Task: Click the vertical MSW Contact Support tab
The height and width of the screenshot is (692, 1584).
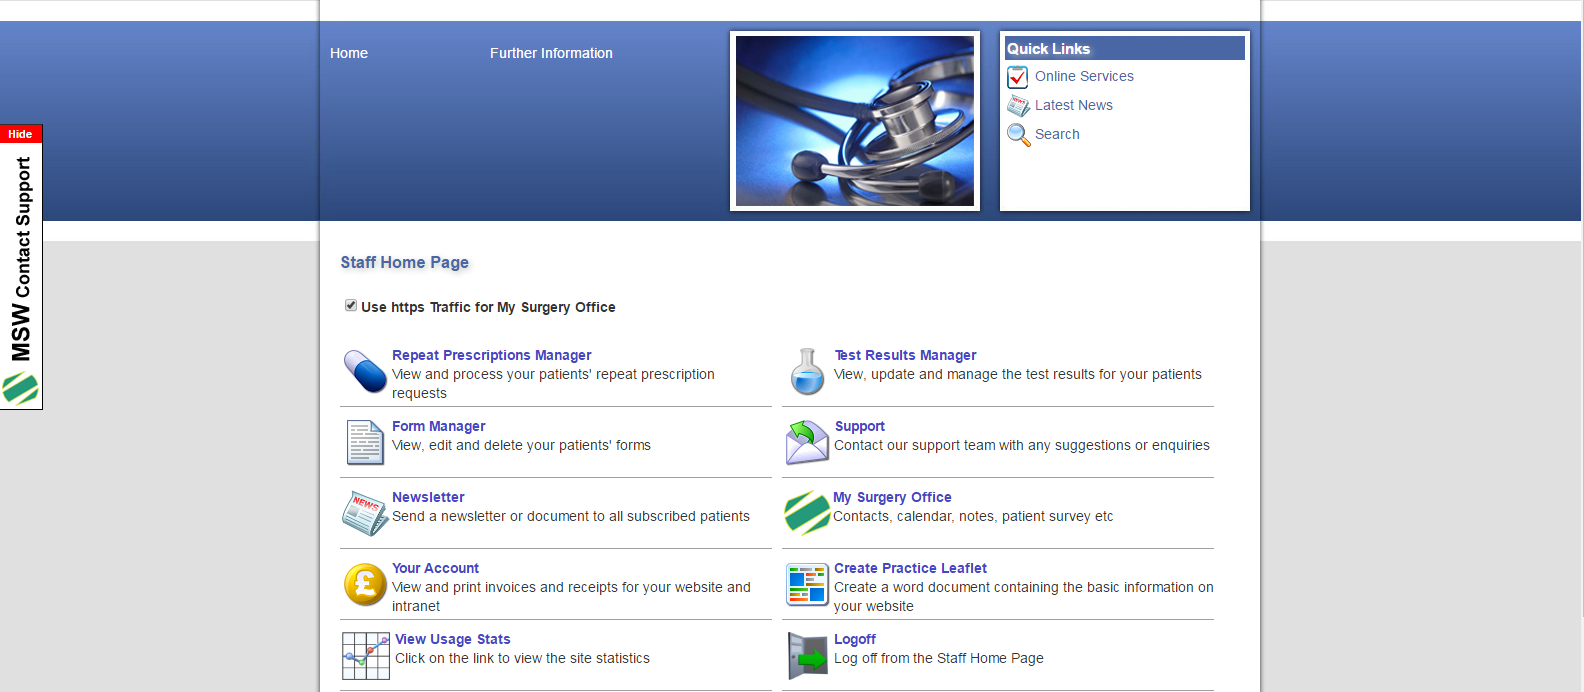Action: 21,260
